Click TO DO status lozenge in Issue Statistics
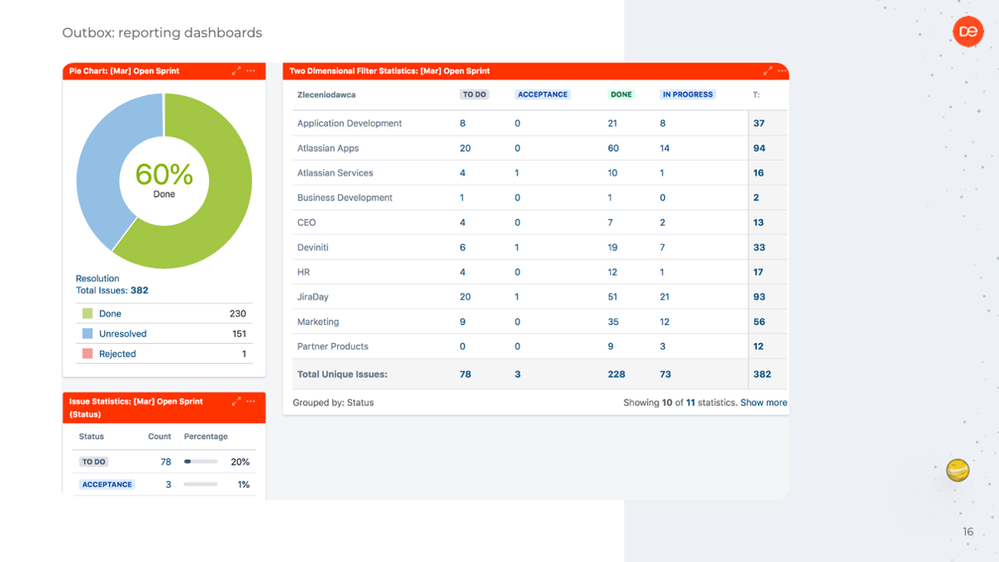 (94, 462)
